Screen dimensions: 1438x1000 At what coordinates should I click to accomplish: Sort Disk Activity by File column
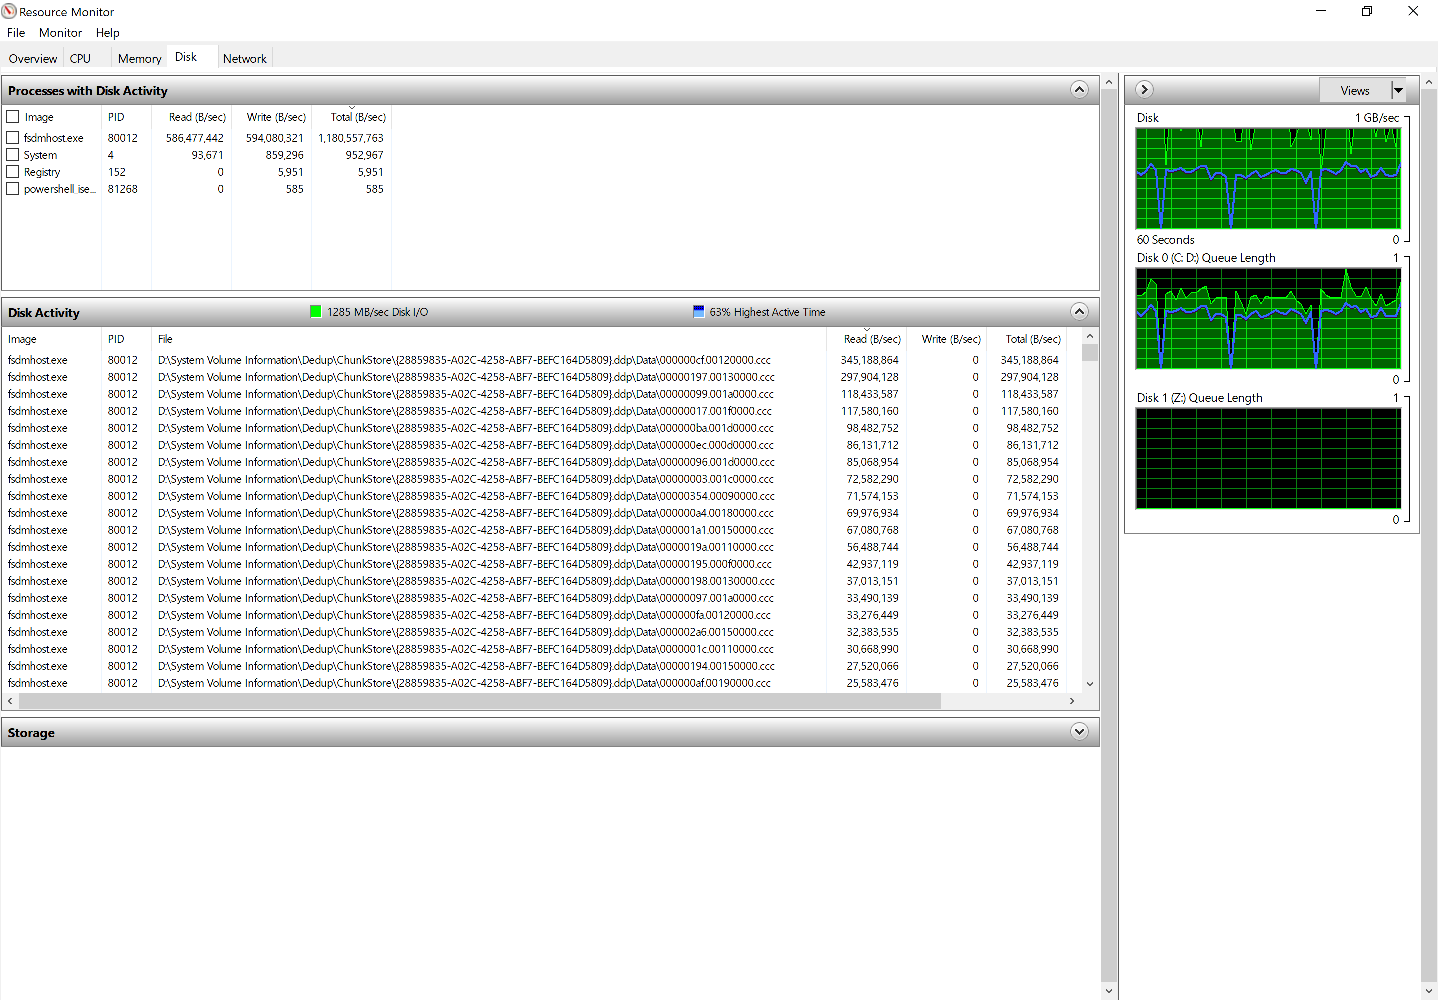(489, 339)
